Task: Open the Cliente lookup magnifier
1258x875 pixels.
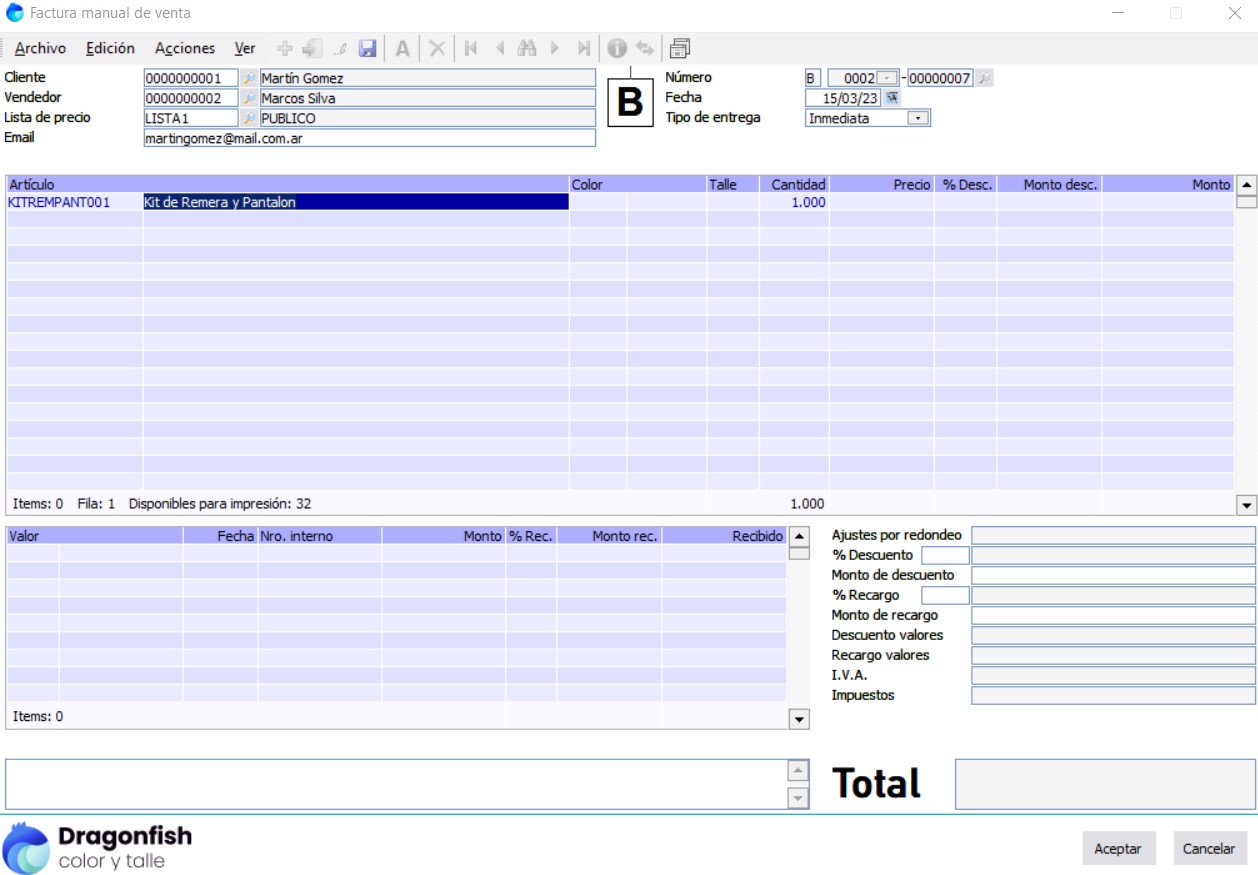Action: [x=249, y=78]
